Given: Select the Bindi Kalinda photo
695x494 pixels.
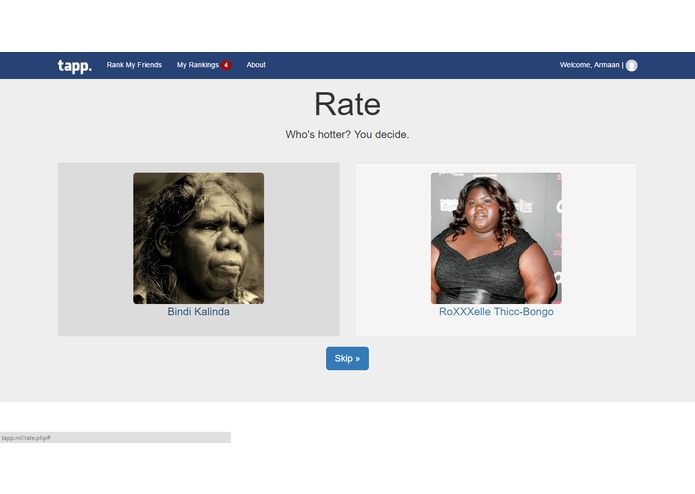Looking at the screenshot, I should tap(199, 238).
